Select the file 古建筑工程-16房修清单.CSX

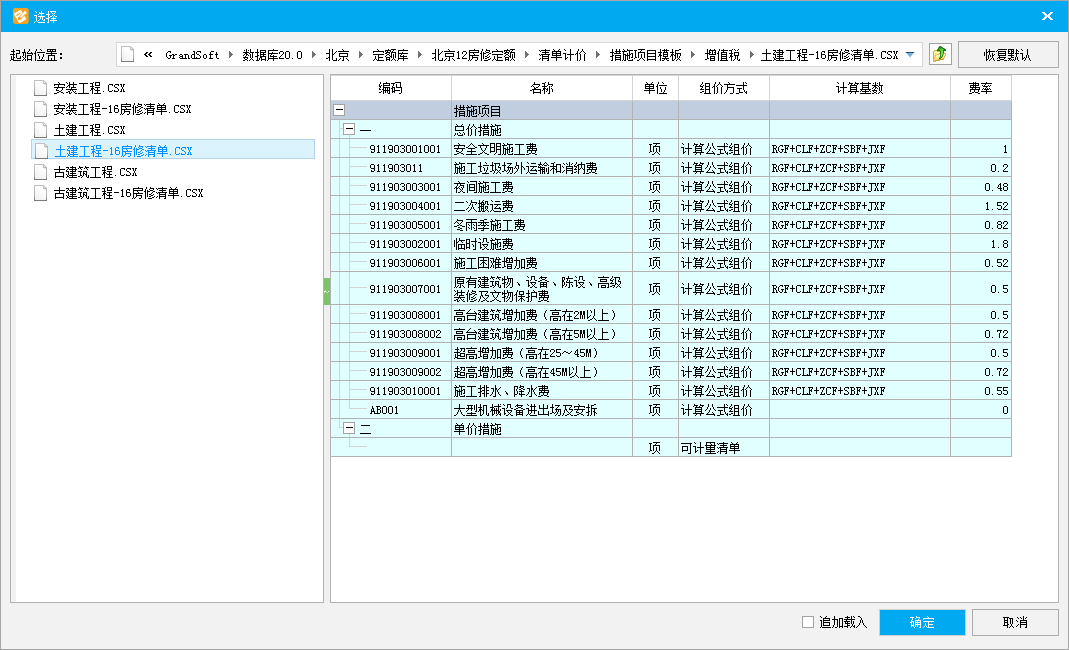(x=128, y=193)
